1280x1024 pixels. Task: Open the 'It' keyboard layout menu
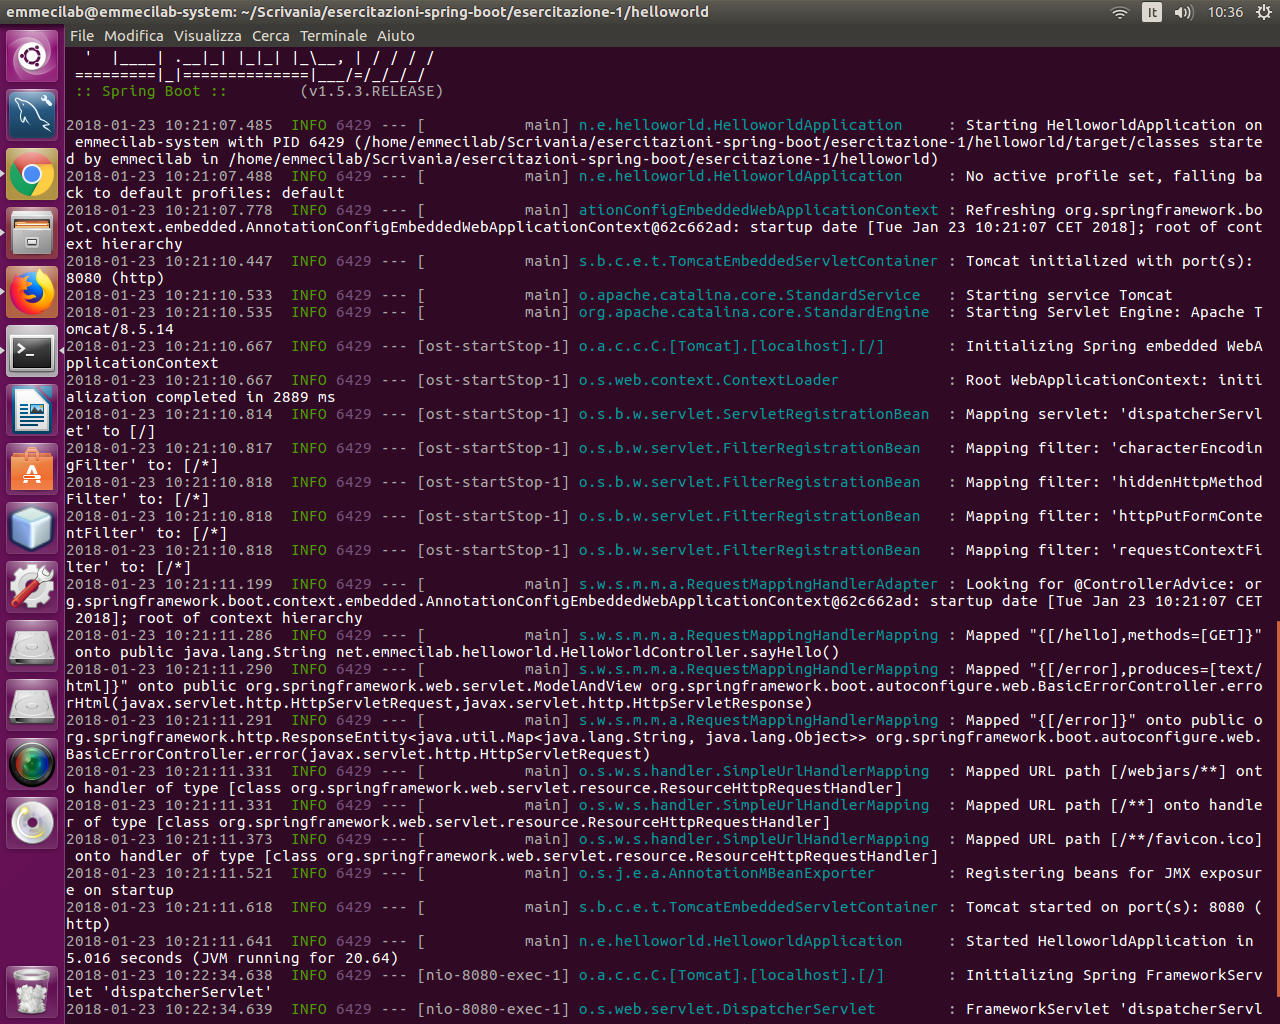[1152, 12]
